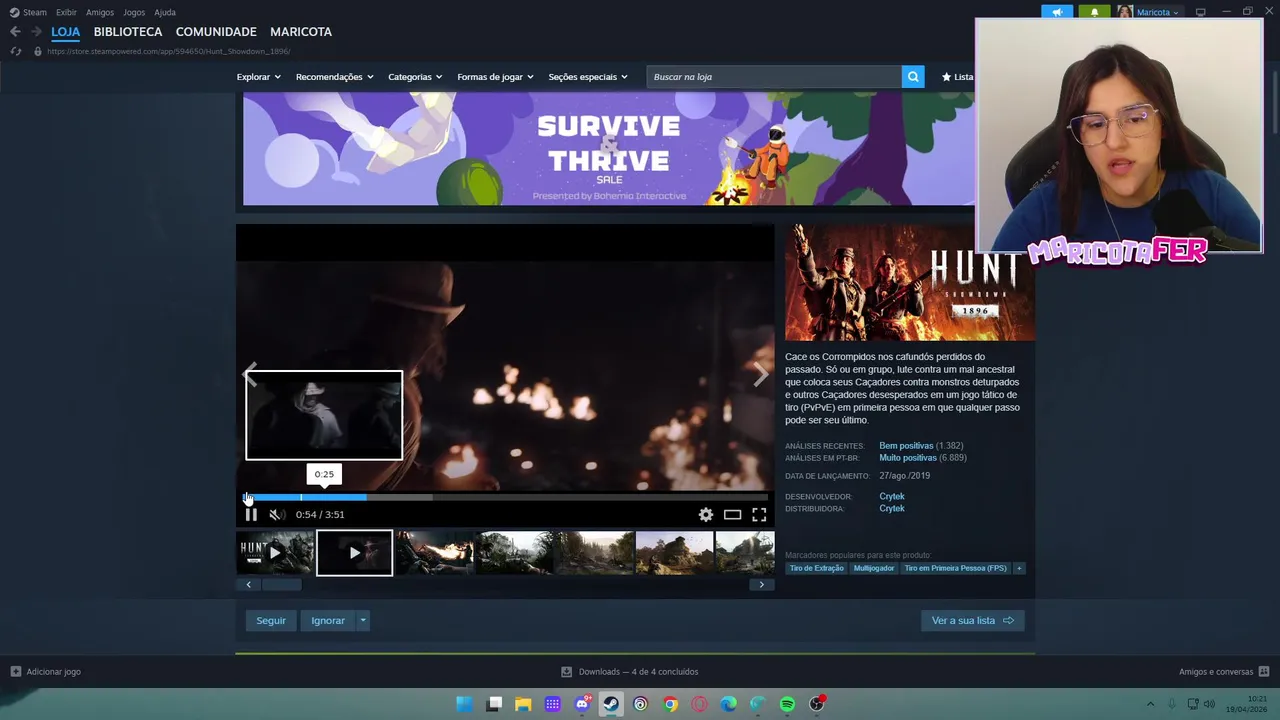Select the Tiro em Primeira Pessoa (FPS) tag
The width and height of the screenshot is (1280, 720).
coord(955,568)
